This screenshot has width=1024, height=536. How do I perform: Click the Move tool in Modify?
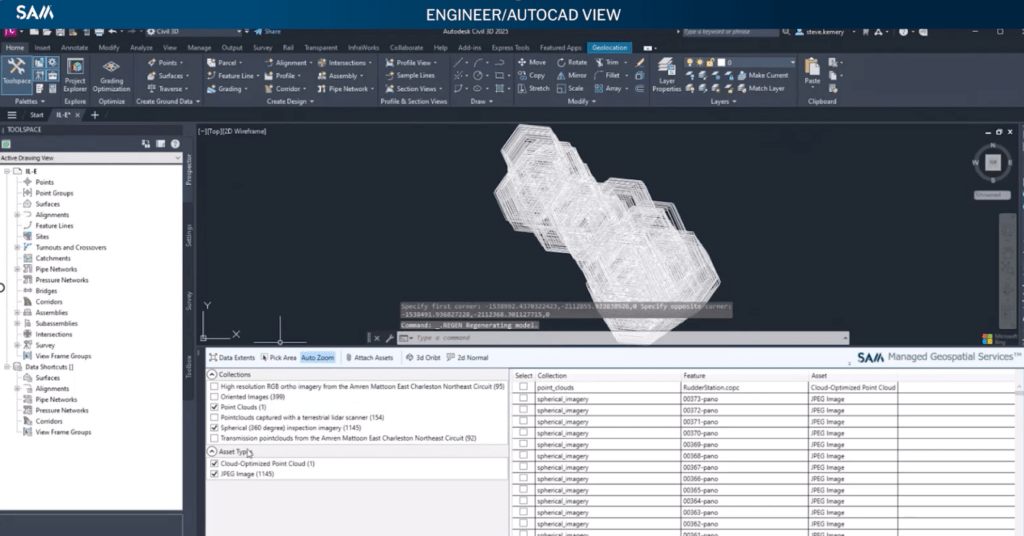coord(532,63)
